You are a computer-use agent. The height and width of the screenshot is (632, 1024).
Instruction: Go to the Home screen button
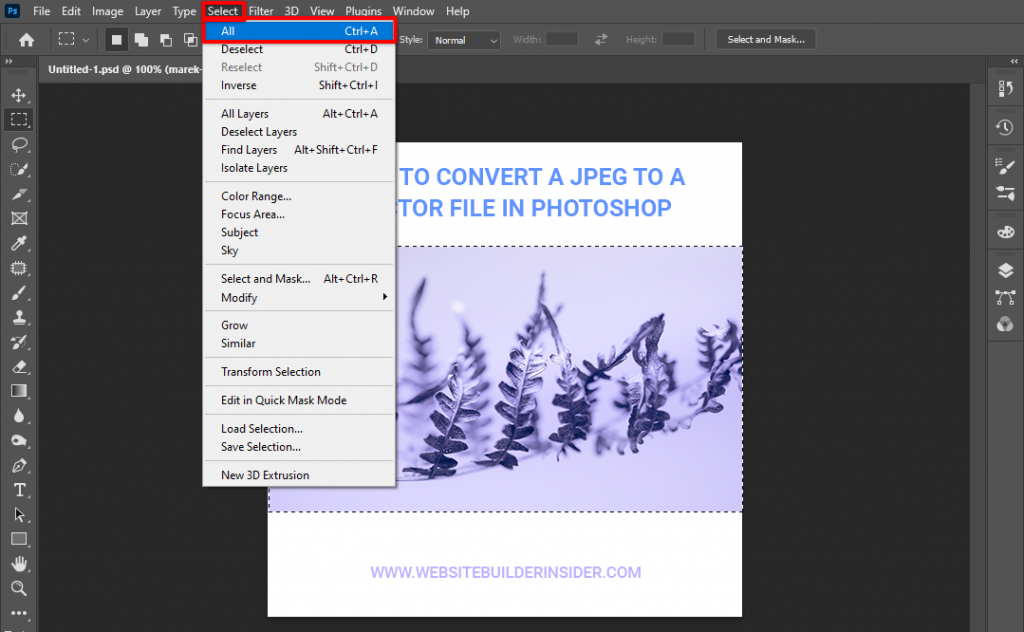coord(26,40)
